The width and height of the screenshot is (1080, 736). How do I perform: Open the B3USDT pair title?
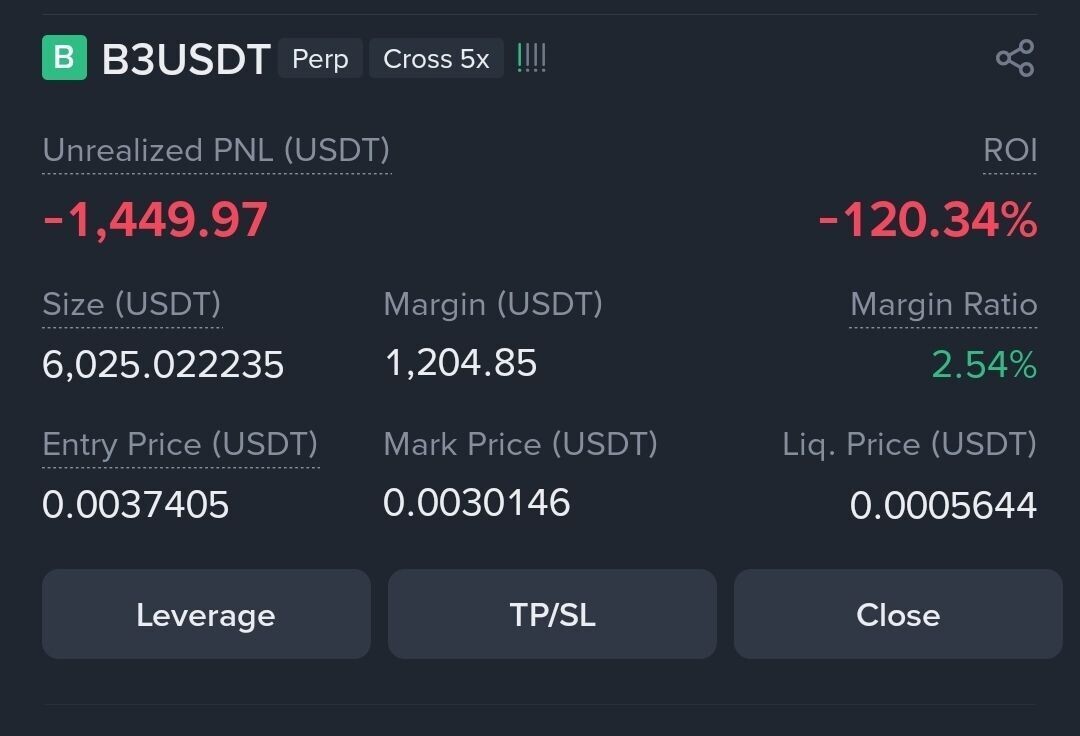(186, 60)
